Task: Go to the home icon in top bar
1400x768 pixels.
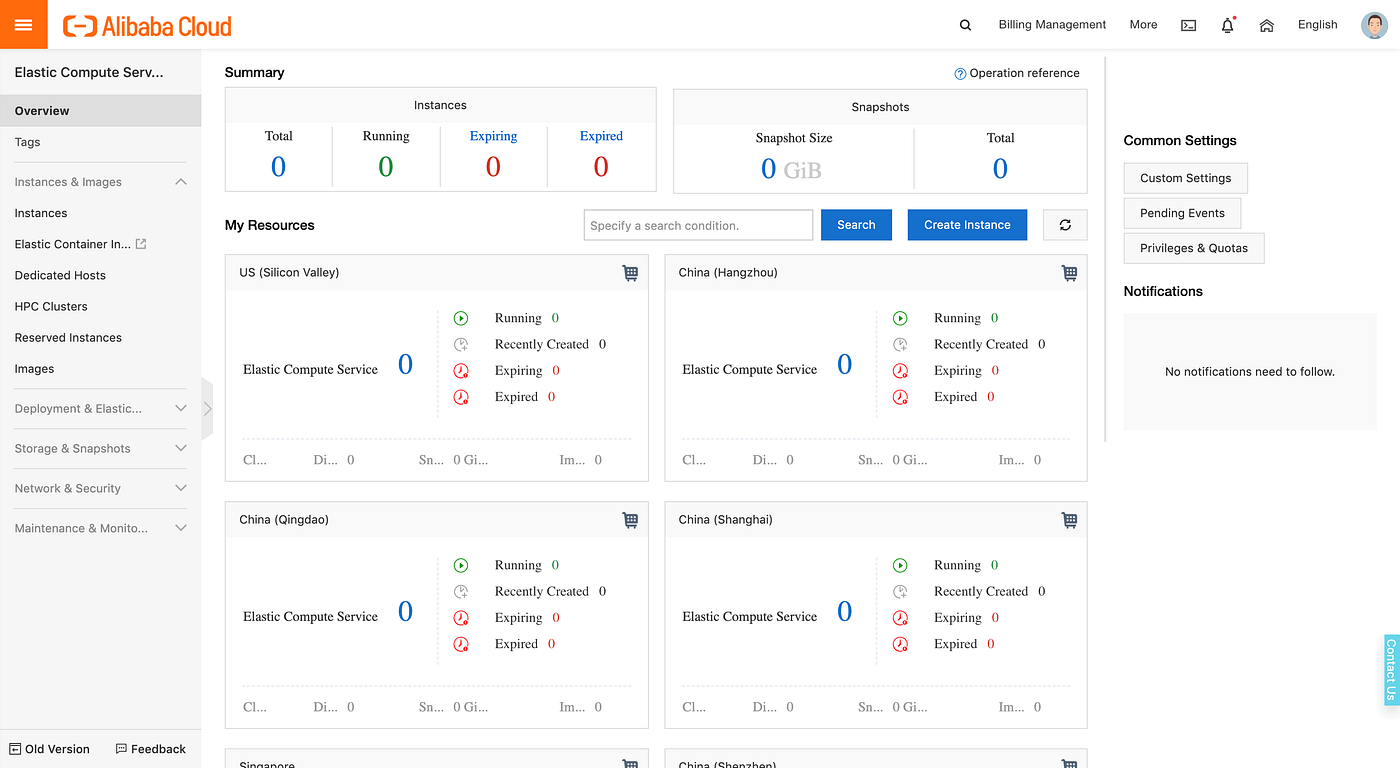Action: pyautogui.click(x=1267, y=25)
